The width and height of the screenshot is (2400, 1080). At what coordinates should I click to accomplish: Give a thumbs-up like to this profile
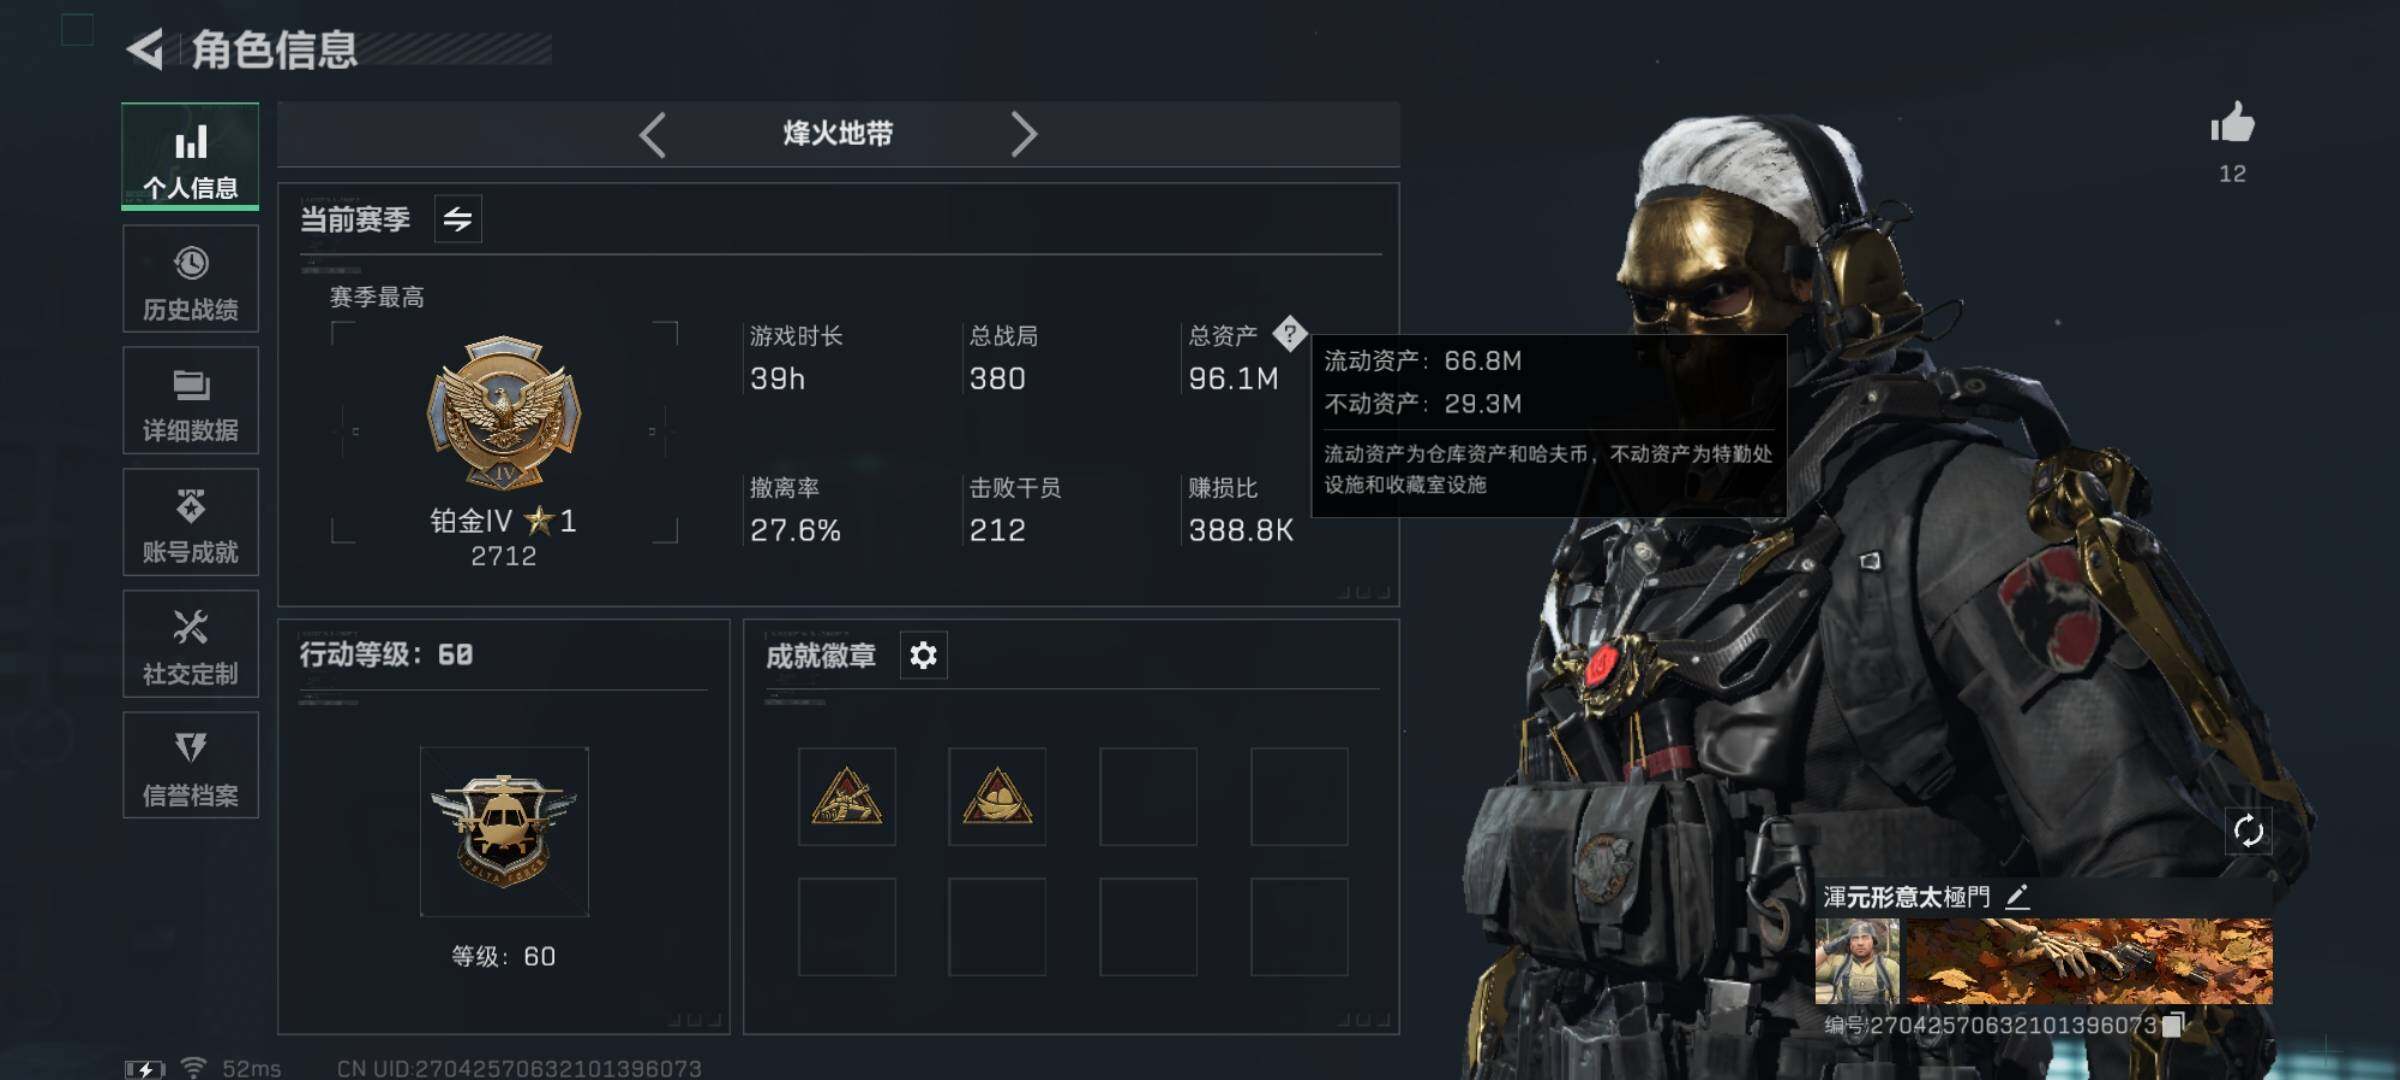2232,124
